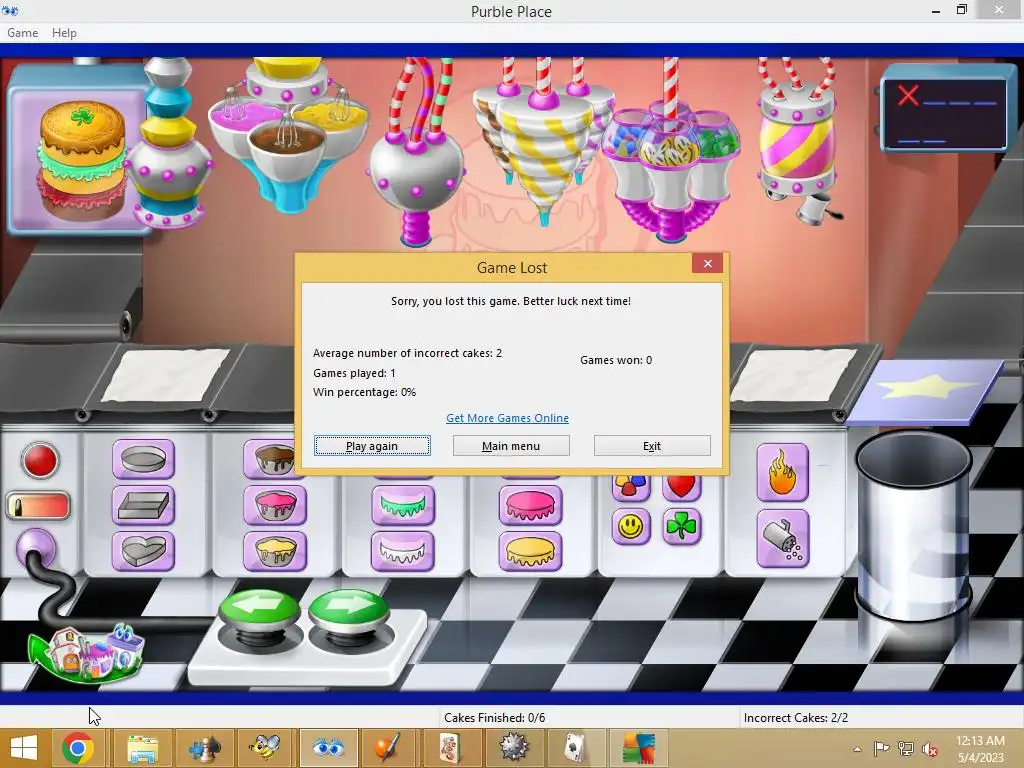This screenshot has height=768, width=1024.
Task: Click the red pressure gauge bar
Action: pyautogui.click(x=38, y=506)
